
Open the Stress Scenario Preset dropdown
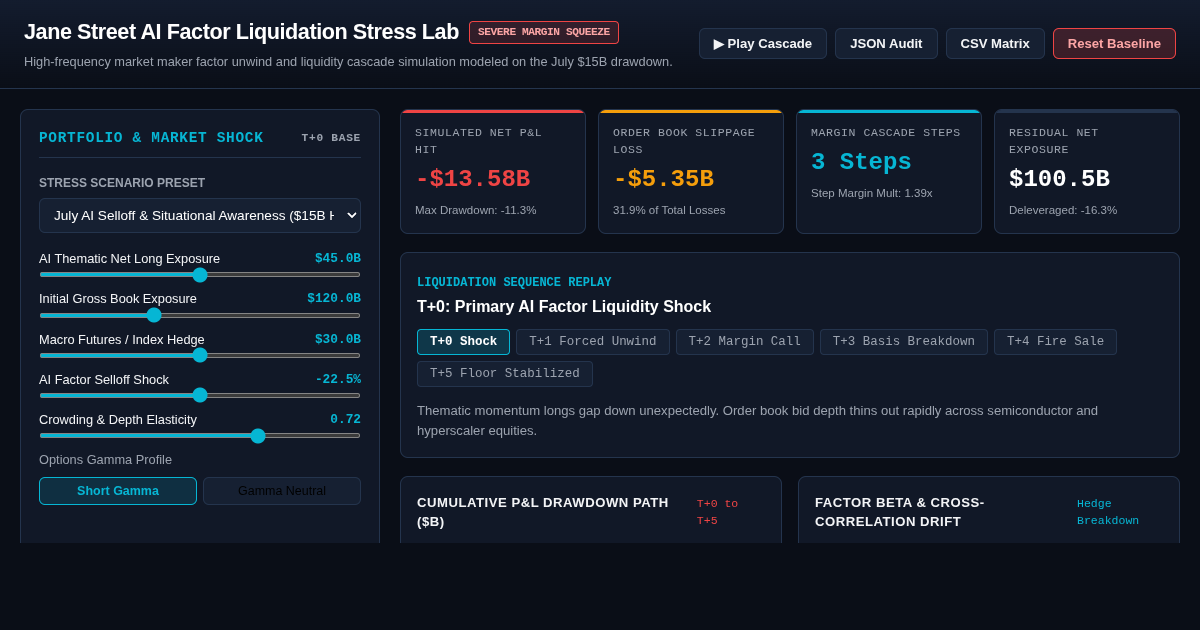[200, 215]
